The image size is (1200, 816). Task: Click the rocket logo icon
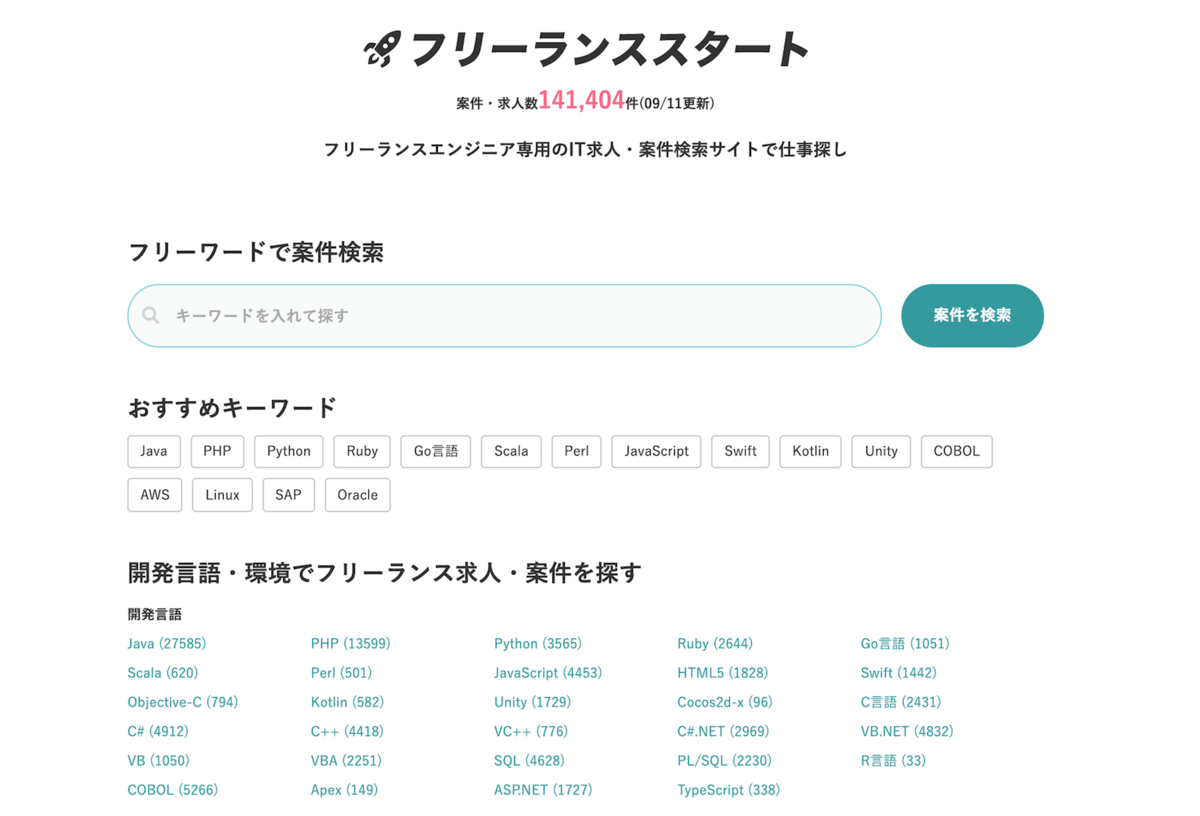point(382,49)
